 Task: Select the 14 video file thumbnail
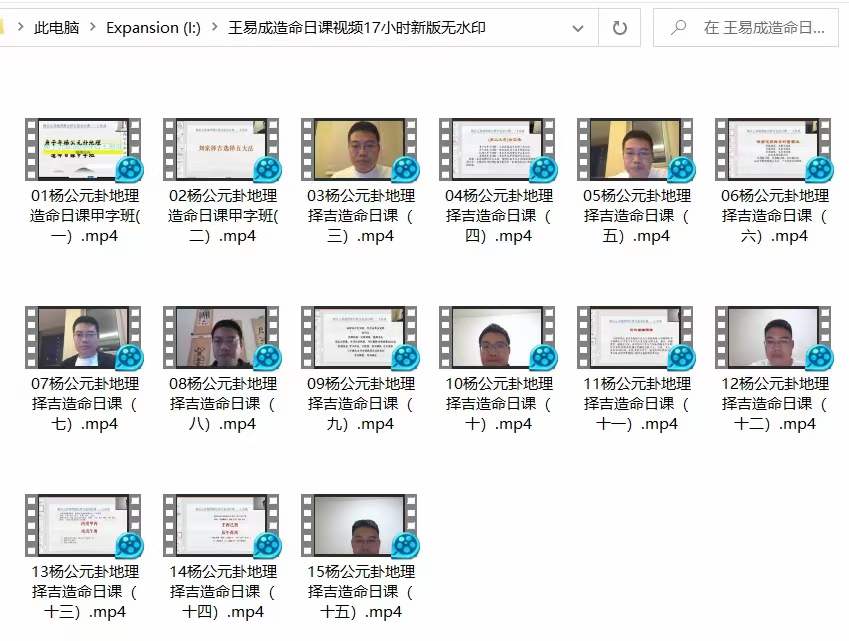[221, 526]
